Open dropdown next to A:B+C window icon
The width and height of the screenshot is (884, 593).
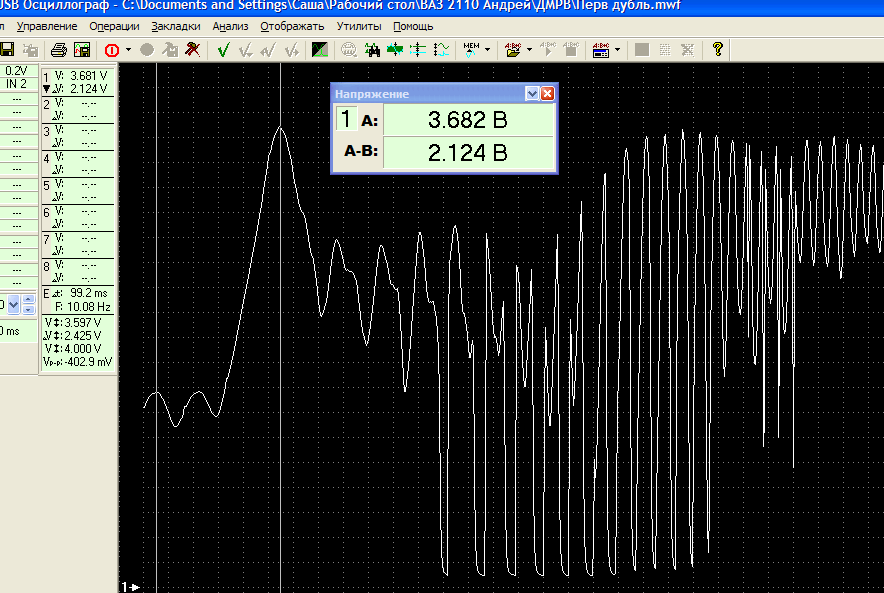pyautogui.click(x=617, y=50)
